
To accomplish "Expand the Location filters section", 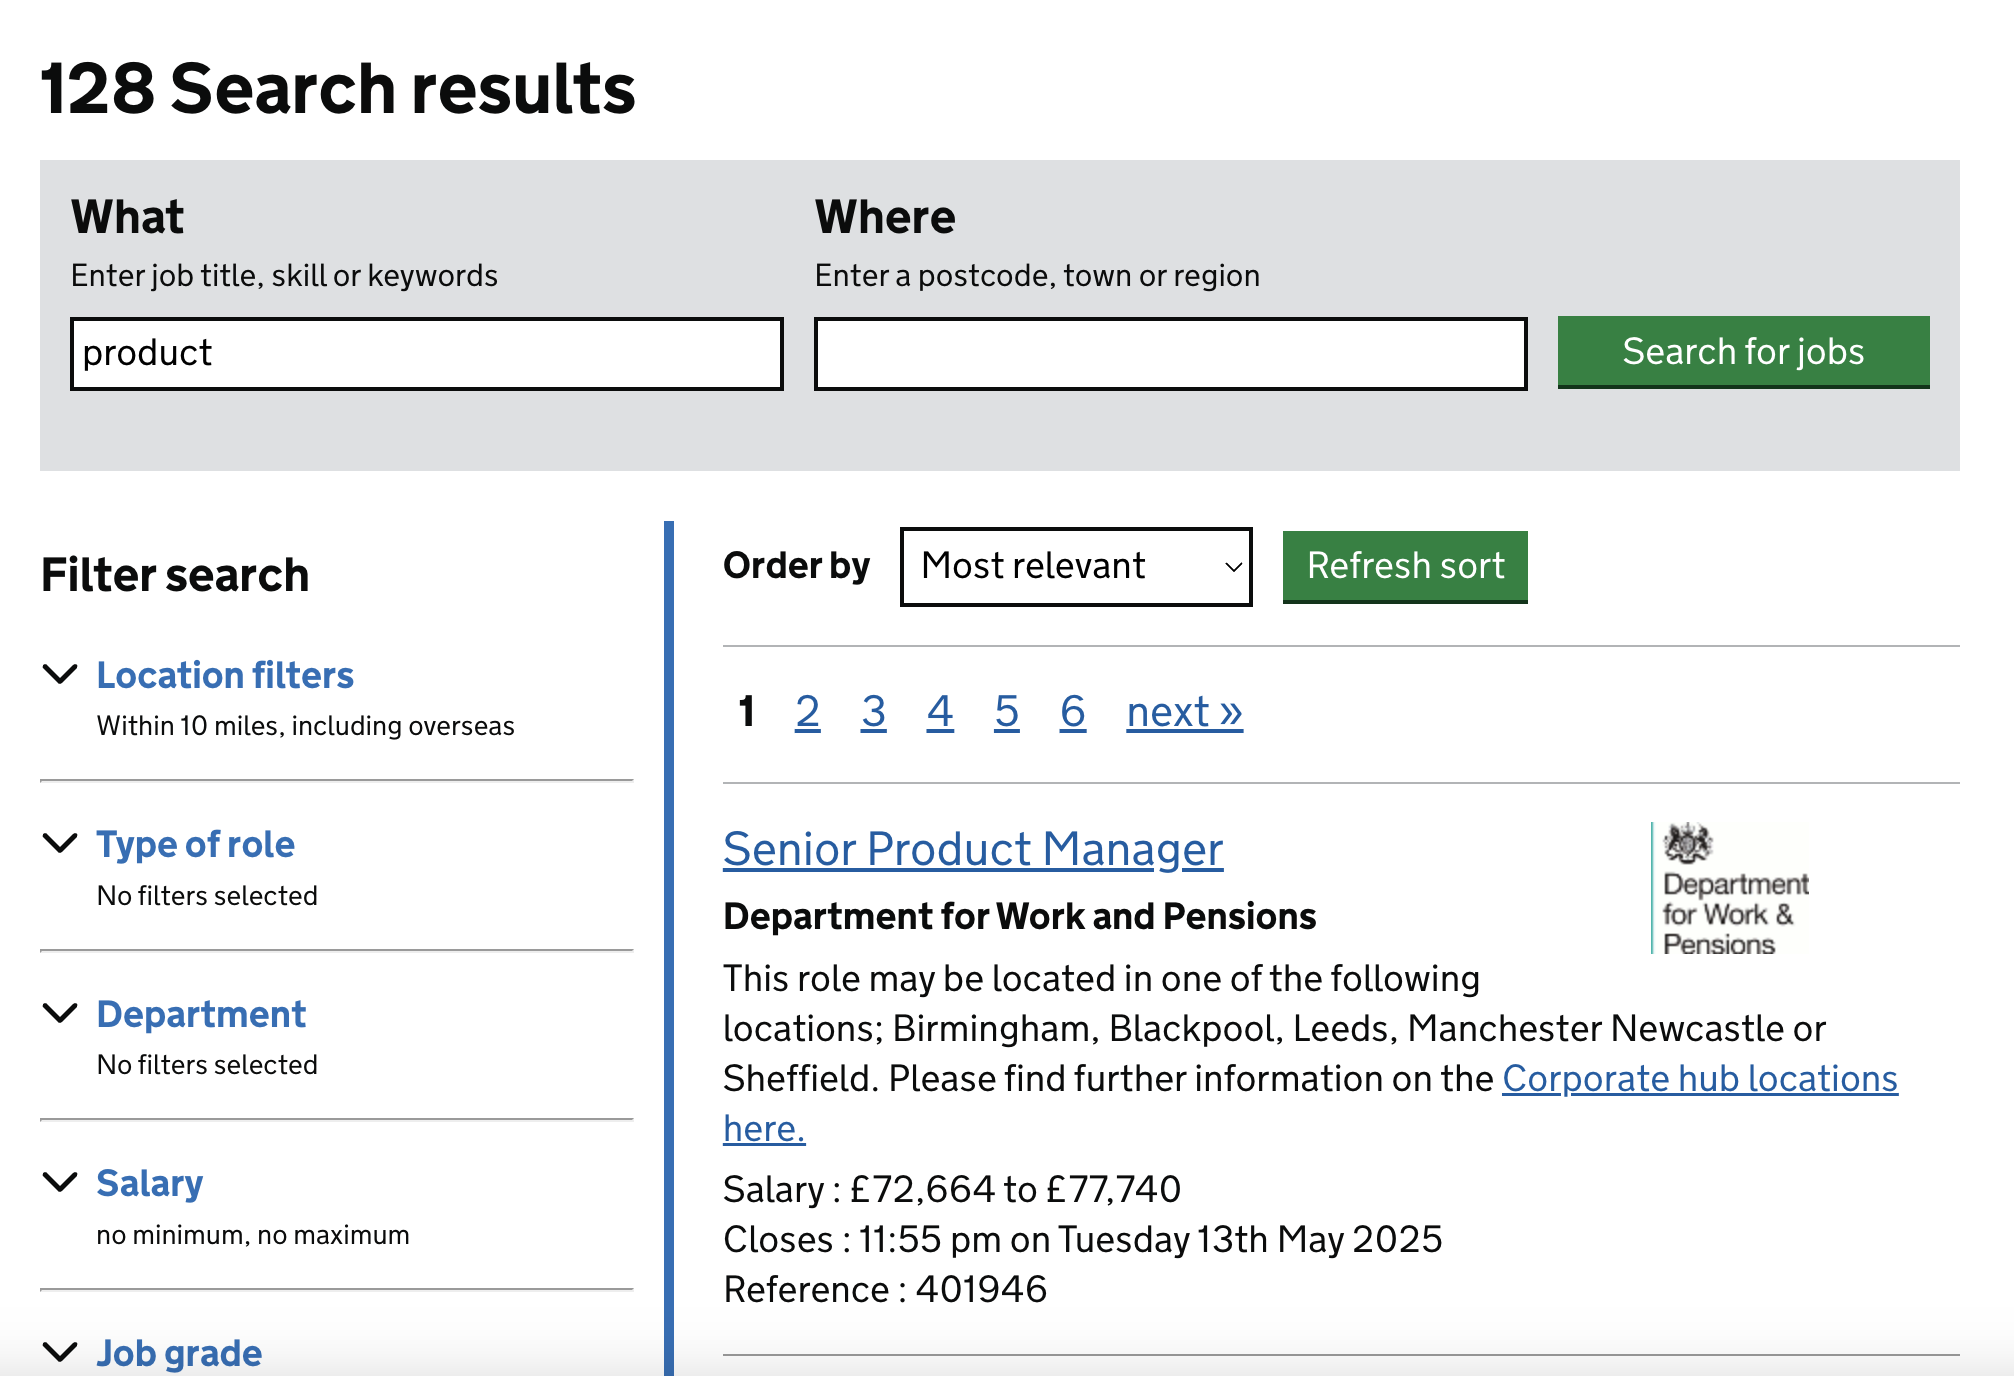I will click(x=225, y=676).
